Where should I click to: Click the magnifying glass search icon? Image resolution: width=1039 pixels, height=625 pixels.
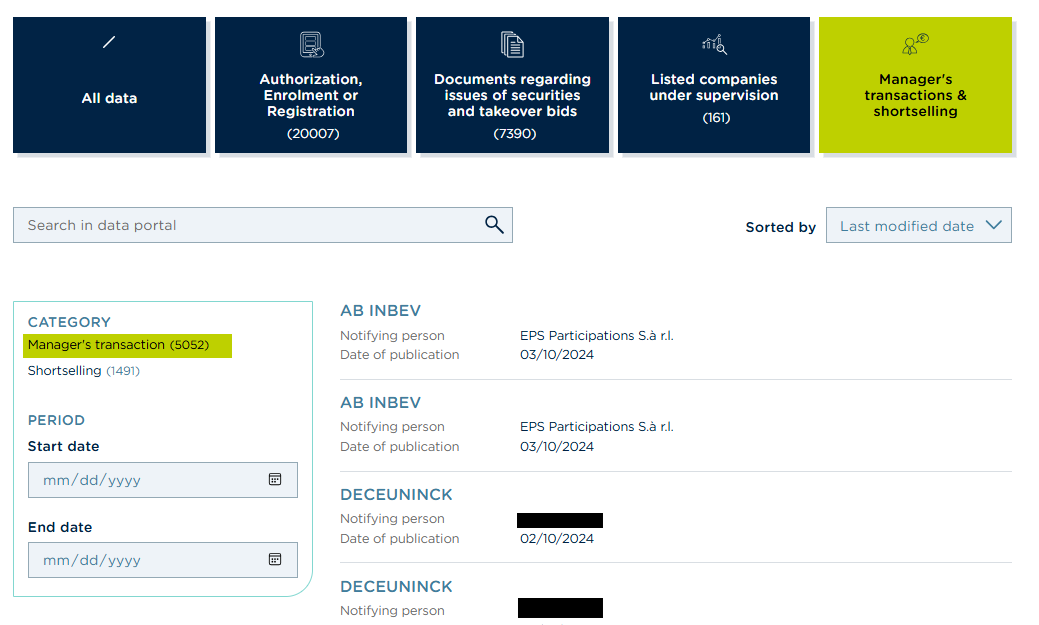(x=494, y=224)
